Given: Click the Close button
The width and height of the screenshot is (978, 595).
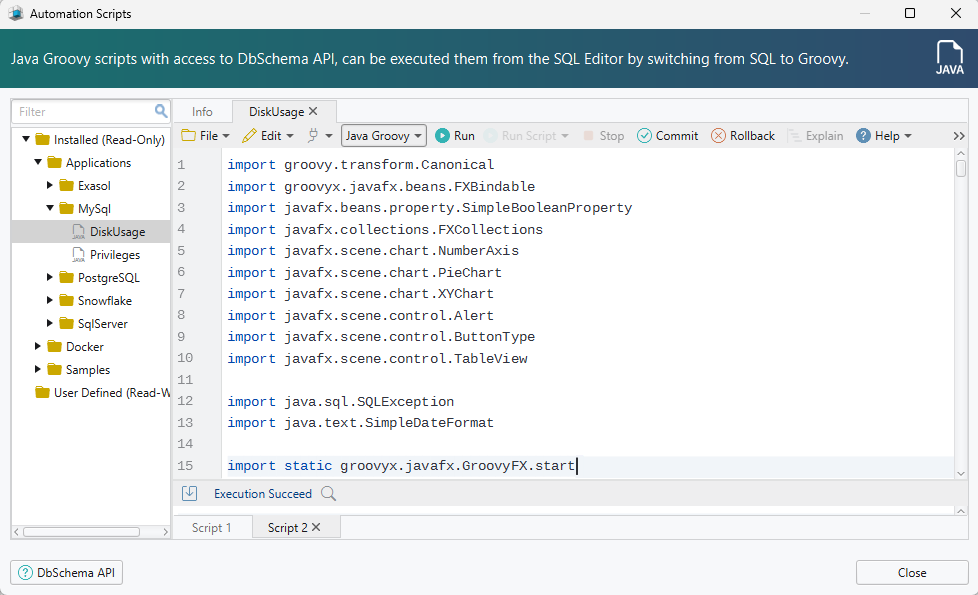Looking at the screenshot, I should pyautogui.click(x=912, y=573).
